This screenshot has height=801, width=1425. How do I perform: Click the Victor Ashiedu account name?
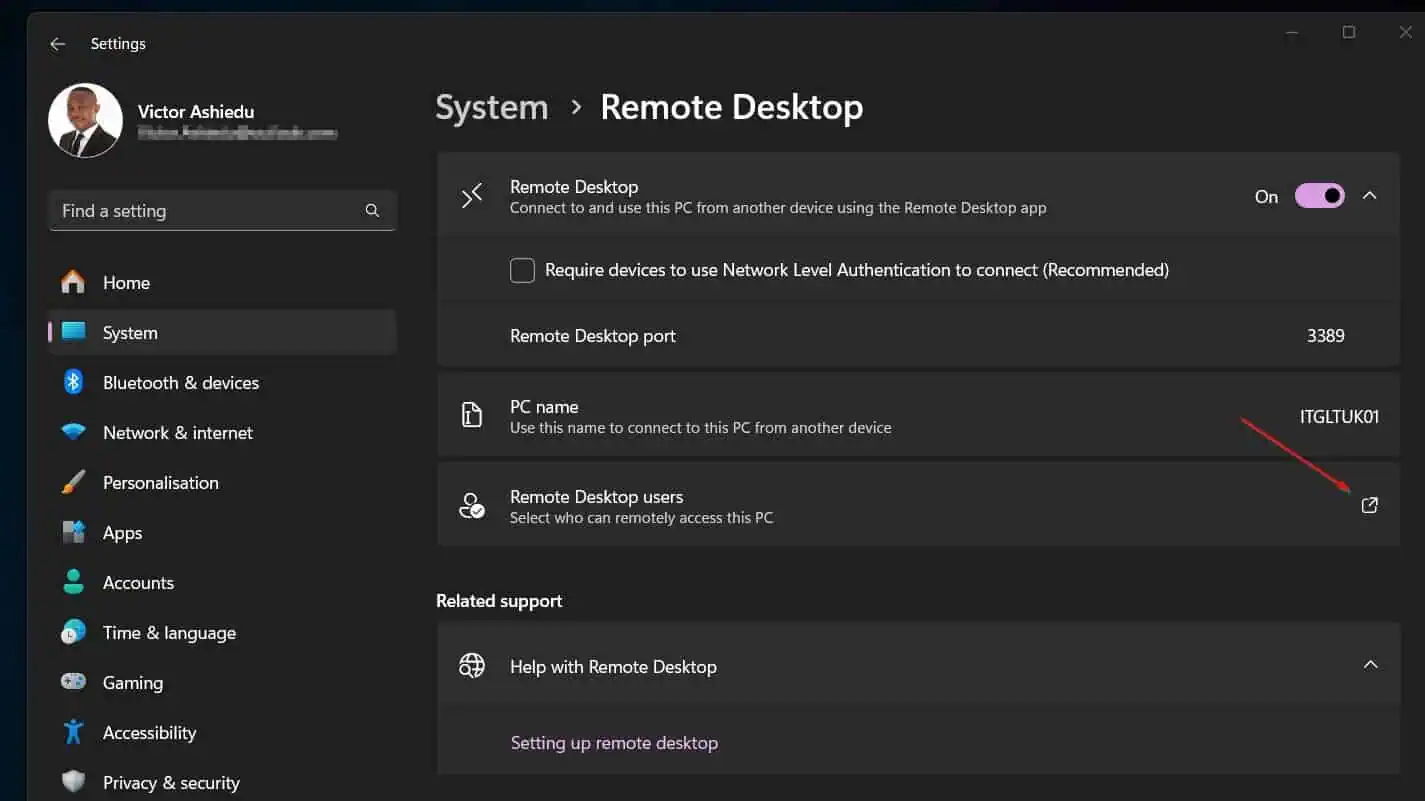(196, 112)
